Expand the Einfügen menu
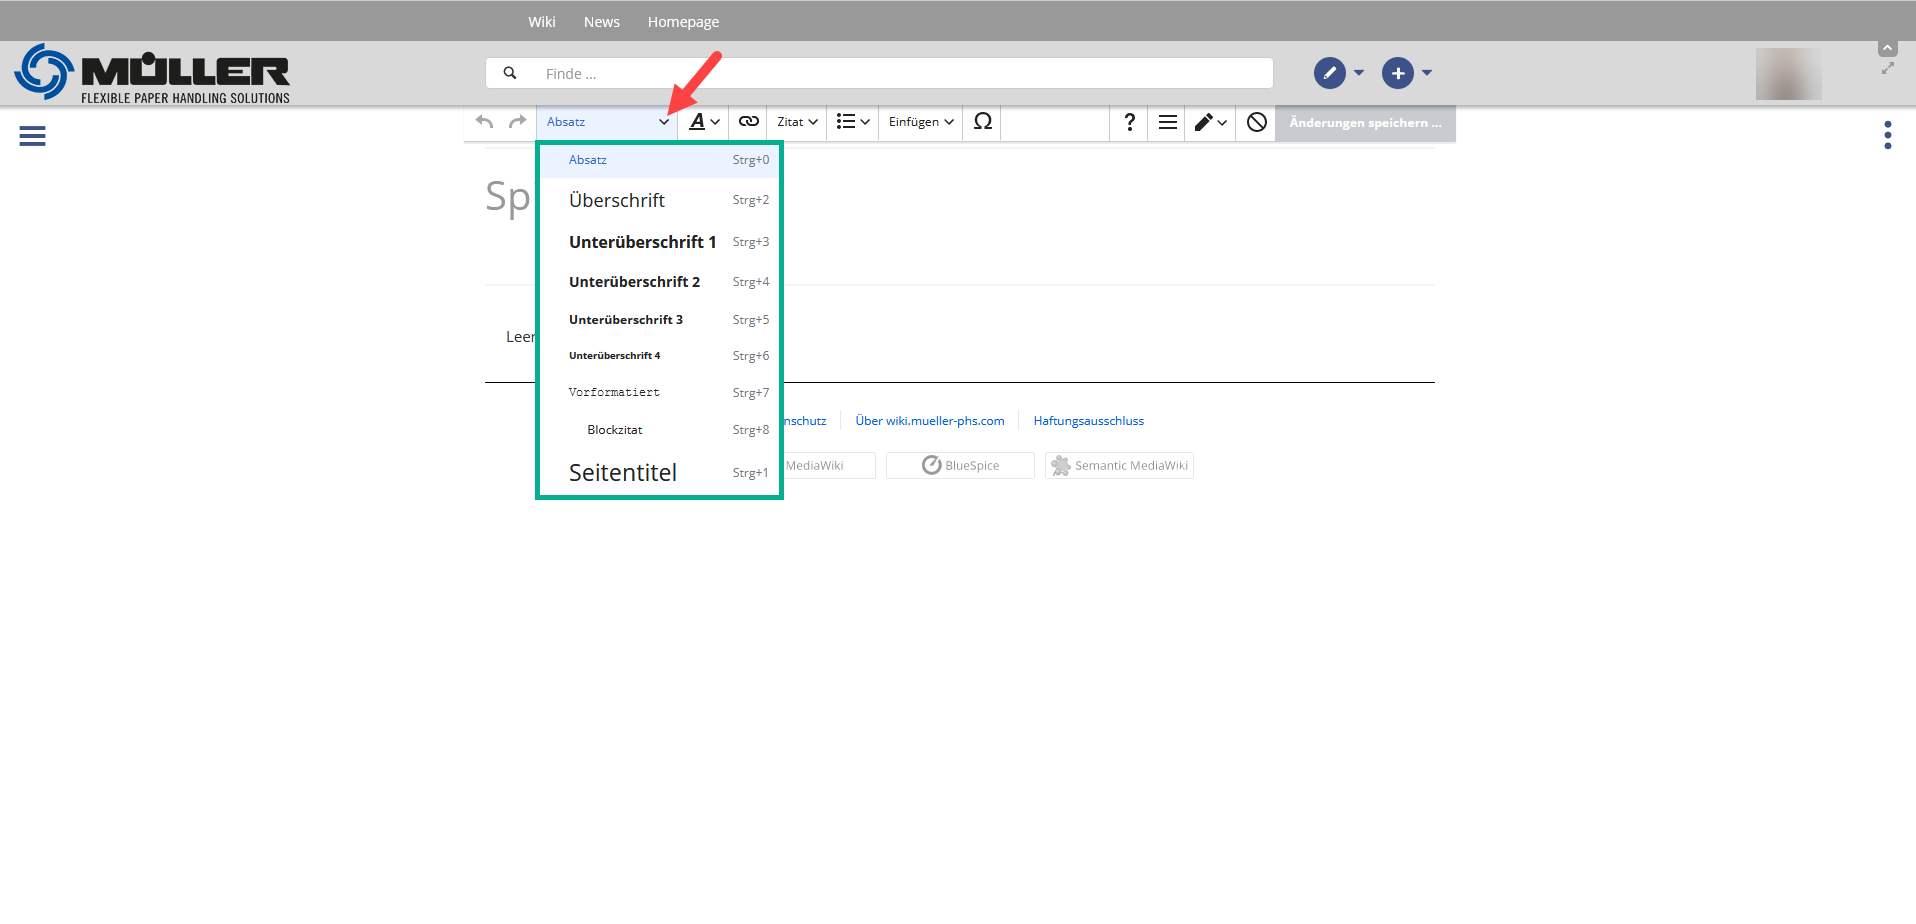Image resolution: width=1916 pixels, height=924 pixels. [x=920, y=122]
